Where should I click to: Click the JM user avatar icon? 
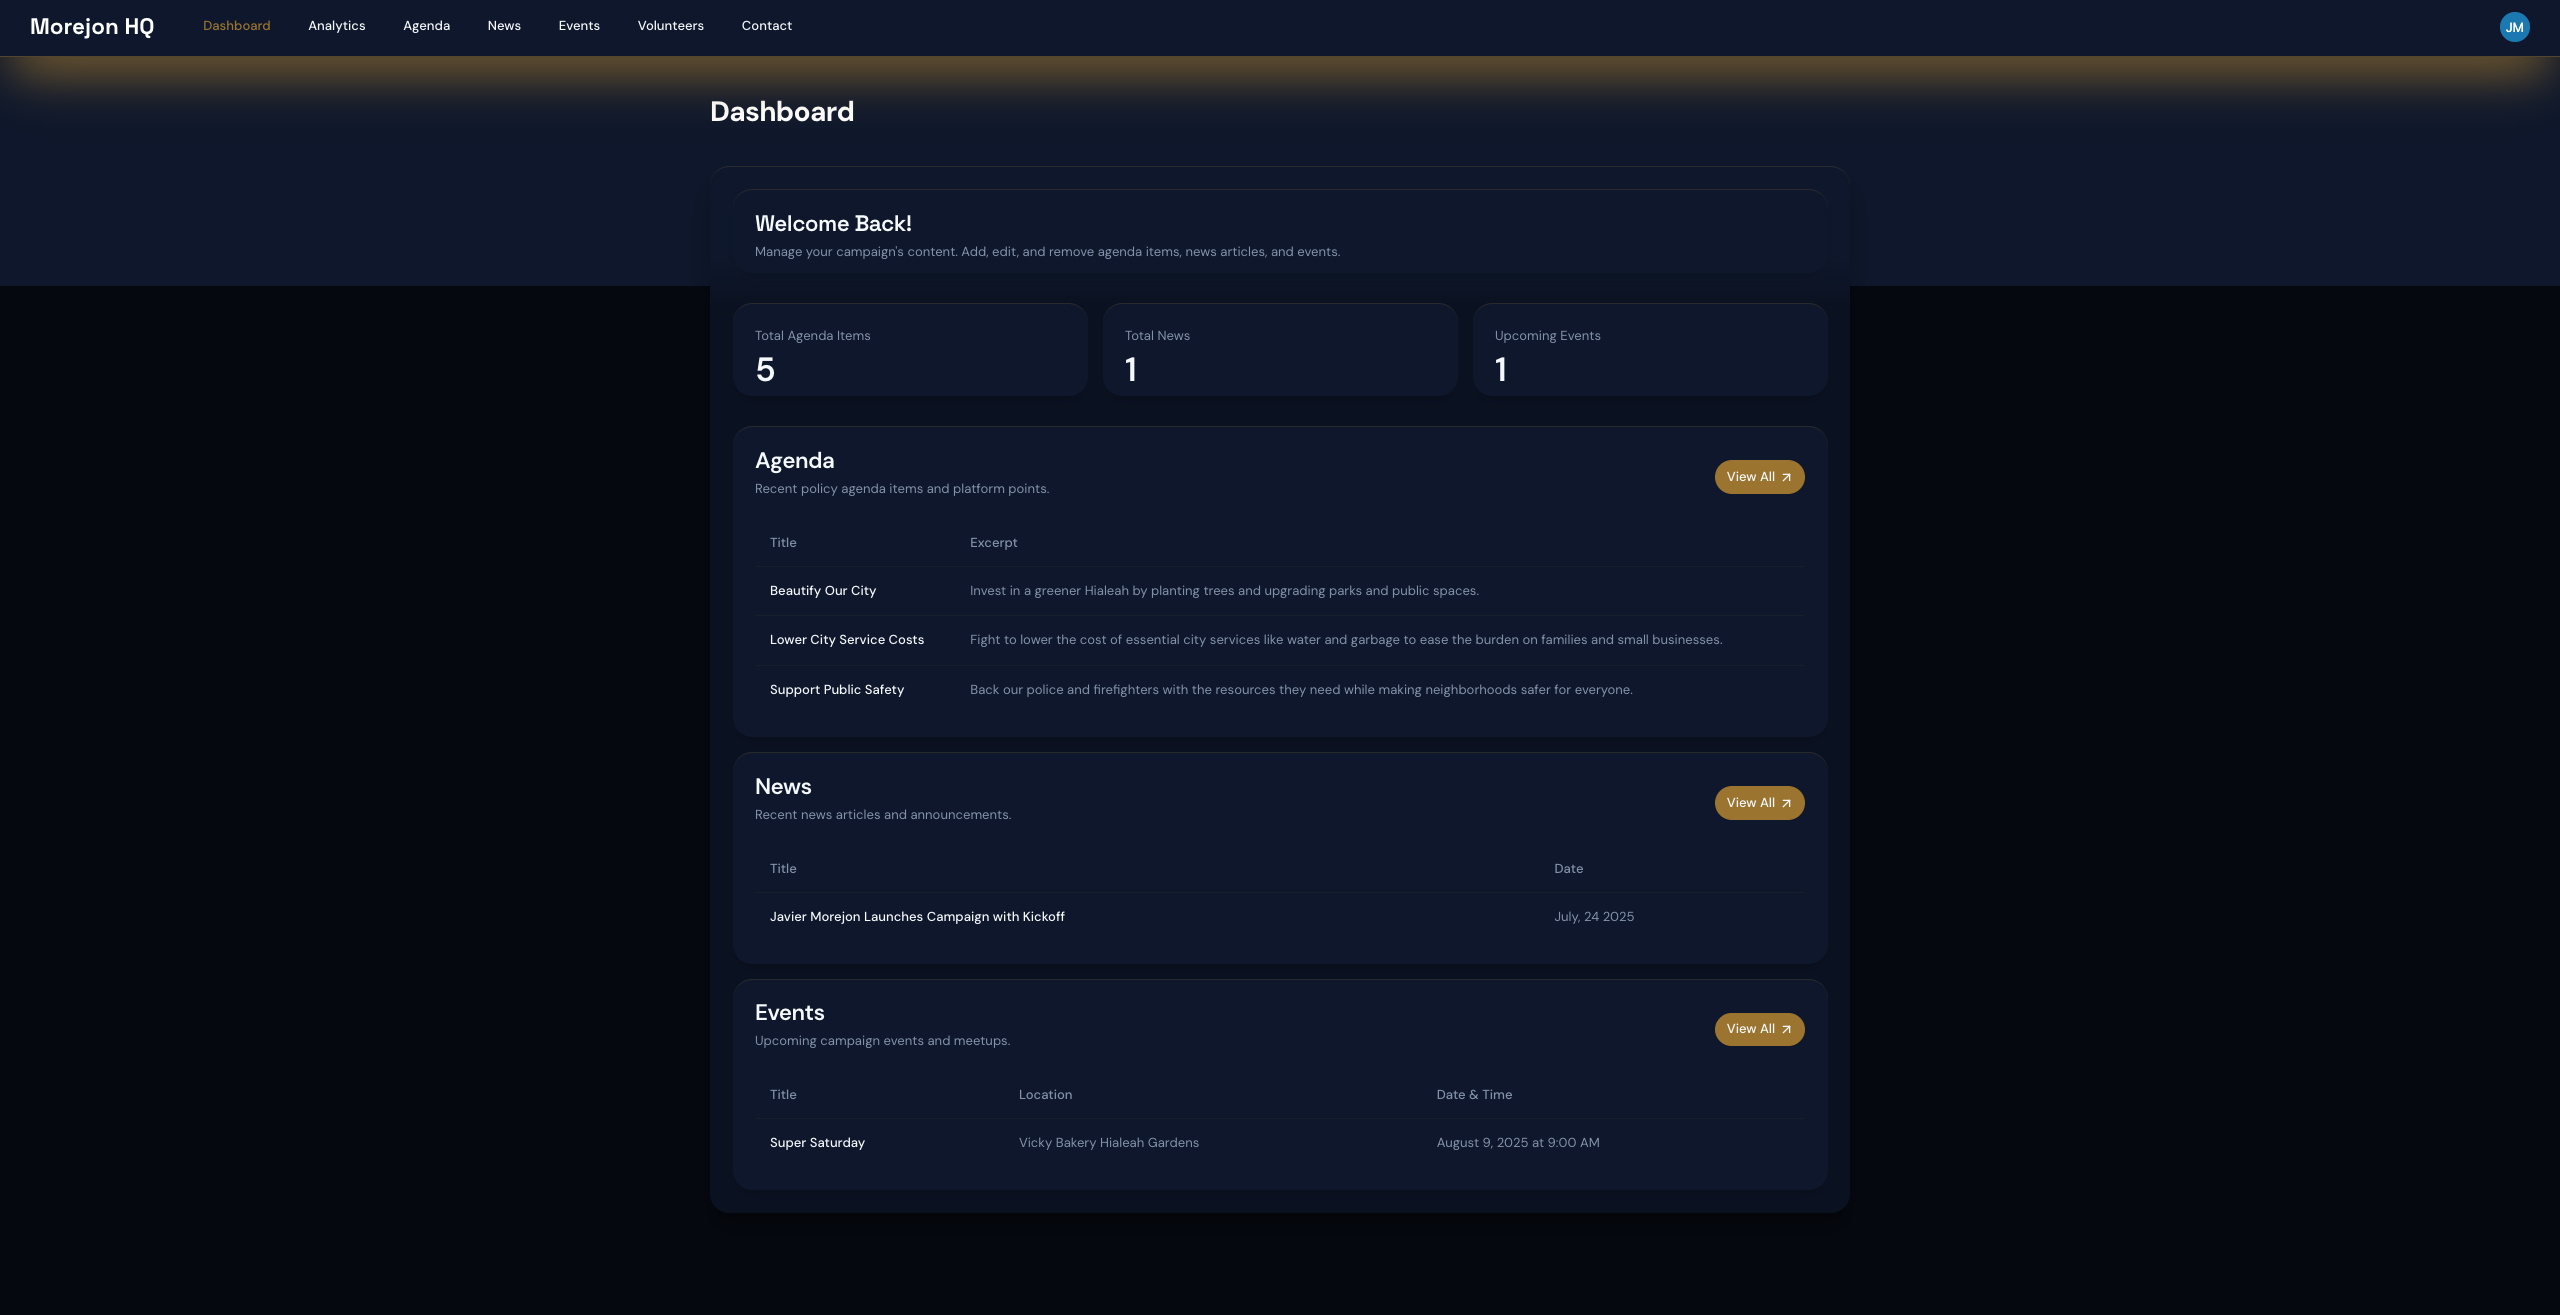click(x=2514, y=27)
